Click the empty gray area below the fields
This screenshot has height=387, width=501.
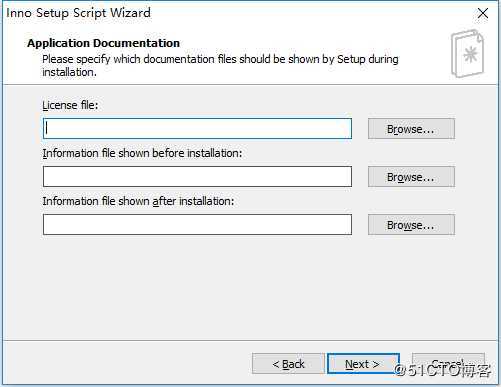[x=250, y=287]
